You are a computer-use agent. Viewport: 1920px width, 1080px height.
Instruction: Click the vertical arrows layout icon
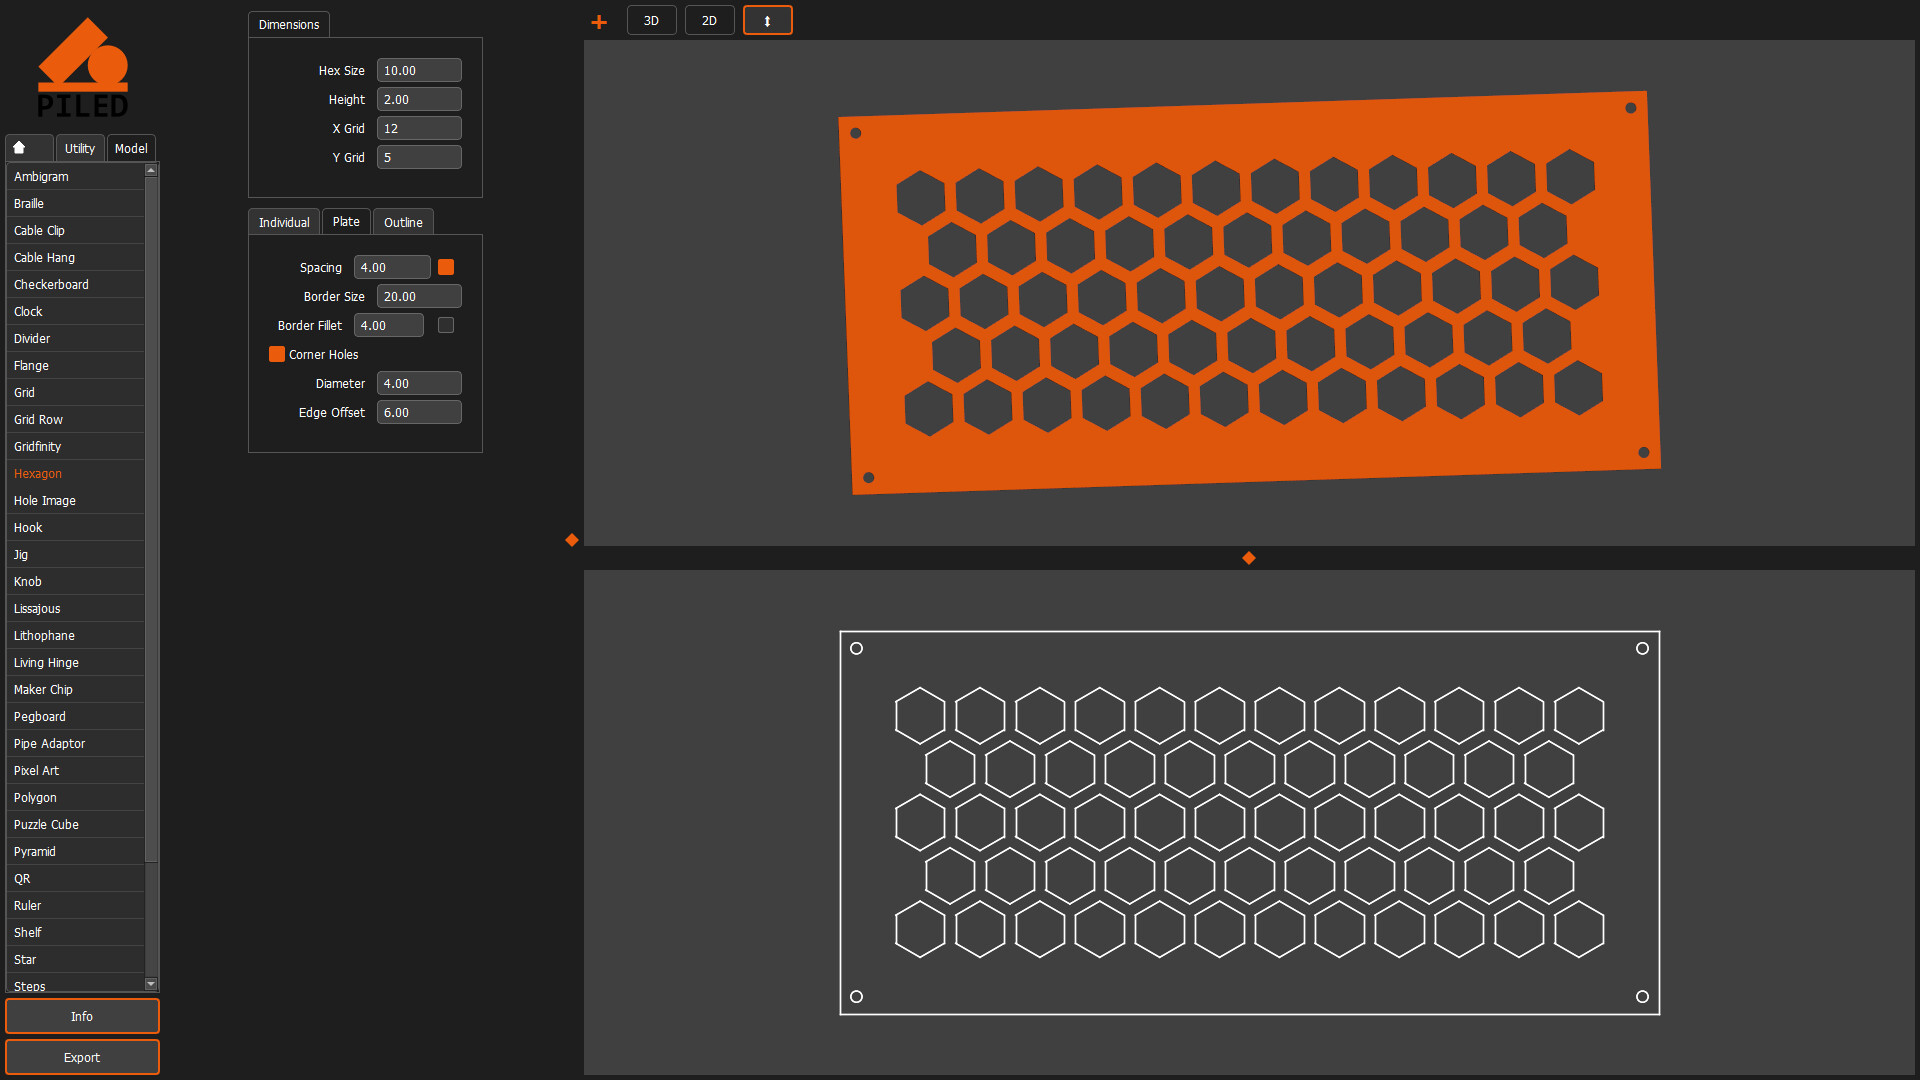click(767, 19)
